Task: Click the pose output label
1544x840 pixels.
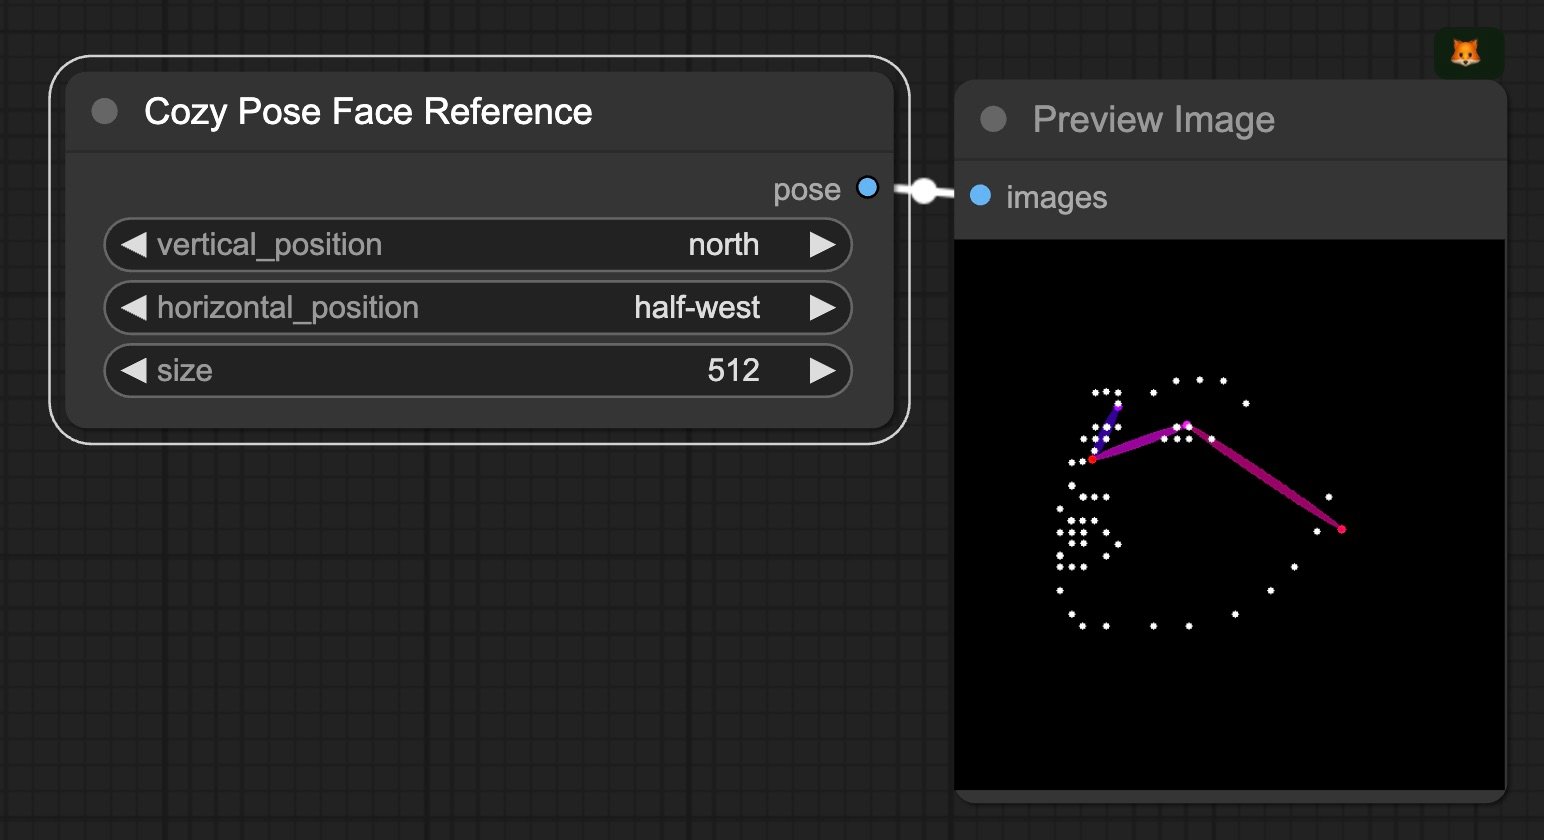Action: tap(806, 190)
